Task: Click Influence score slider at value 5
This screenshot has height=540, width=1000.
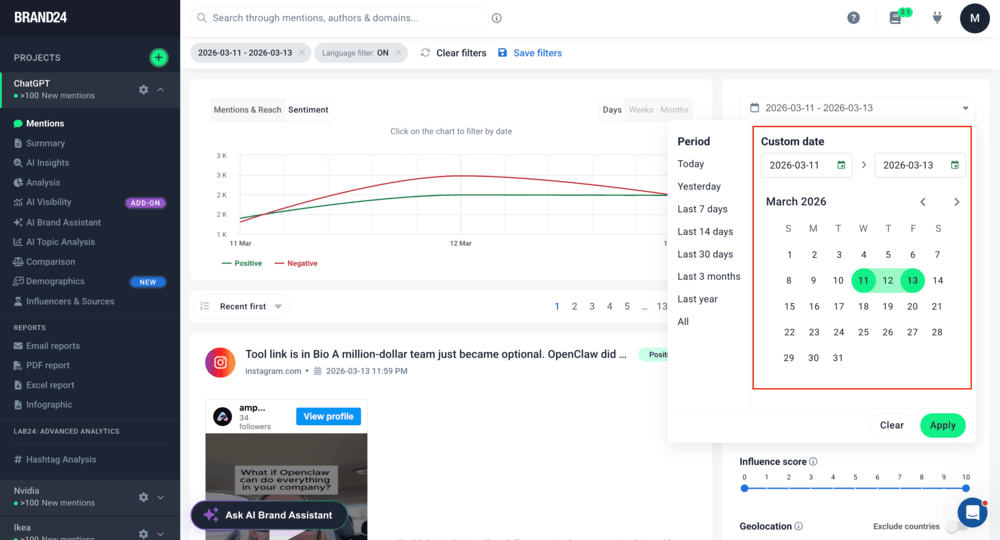Action: click(855, 488)
